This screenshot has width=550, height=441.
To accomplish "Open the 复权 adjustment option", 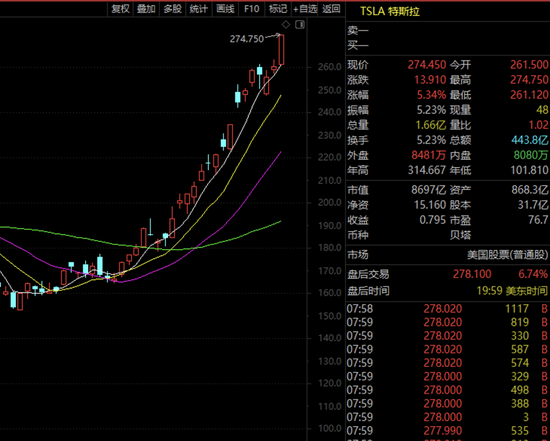I will click(120, 9).
